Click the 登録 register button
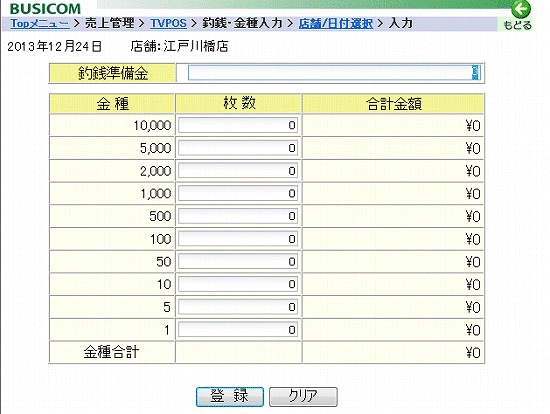 click(230, 397)
